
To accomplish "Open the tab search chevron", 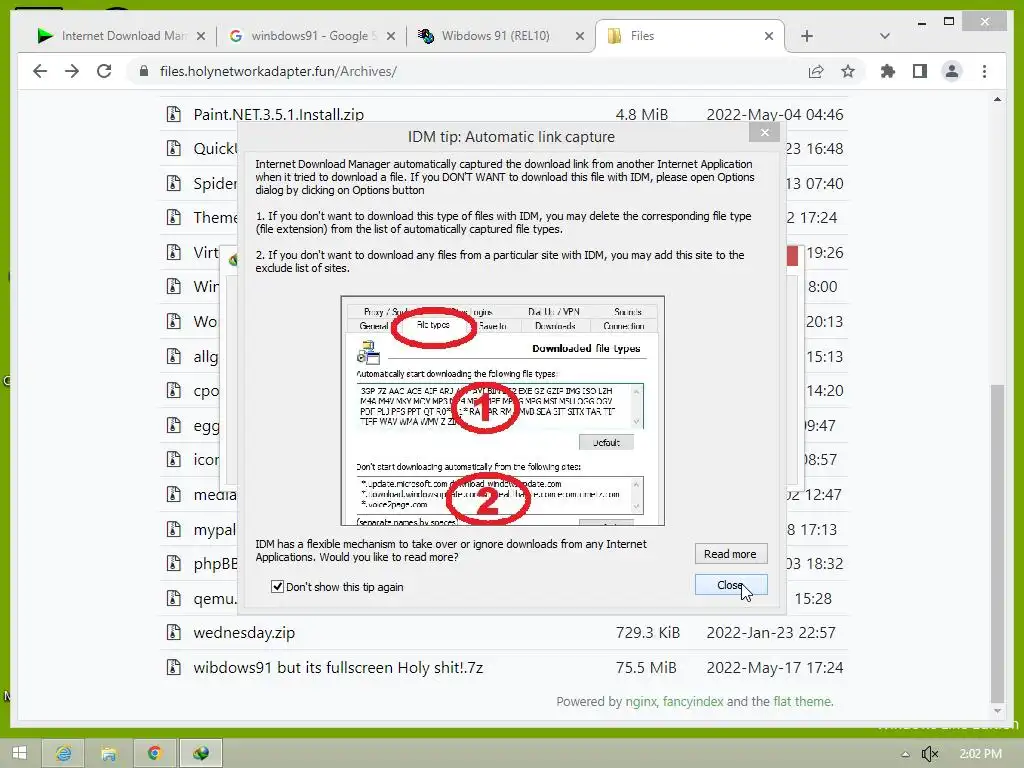I will (x=884, y=36).
